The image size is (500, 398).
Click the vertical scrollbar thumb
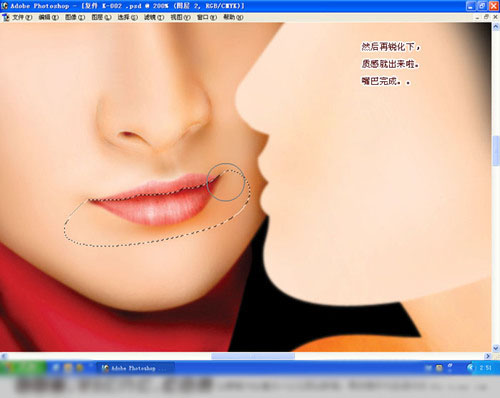tap(496, 151)
